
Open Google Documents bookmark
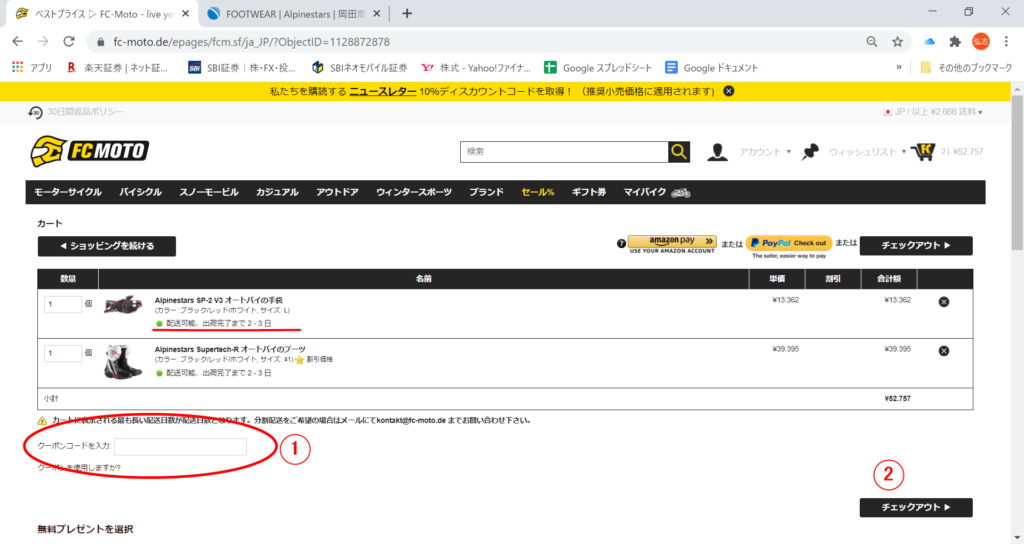click(711, 67)
